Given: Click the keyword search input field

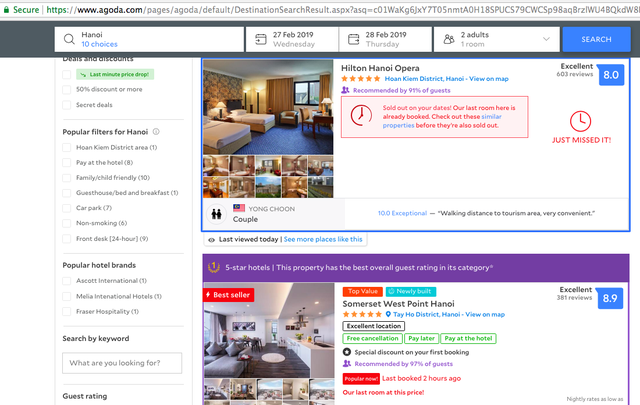Looking at the screenshot, I should (x=122, y=363).
